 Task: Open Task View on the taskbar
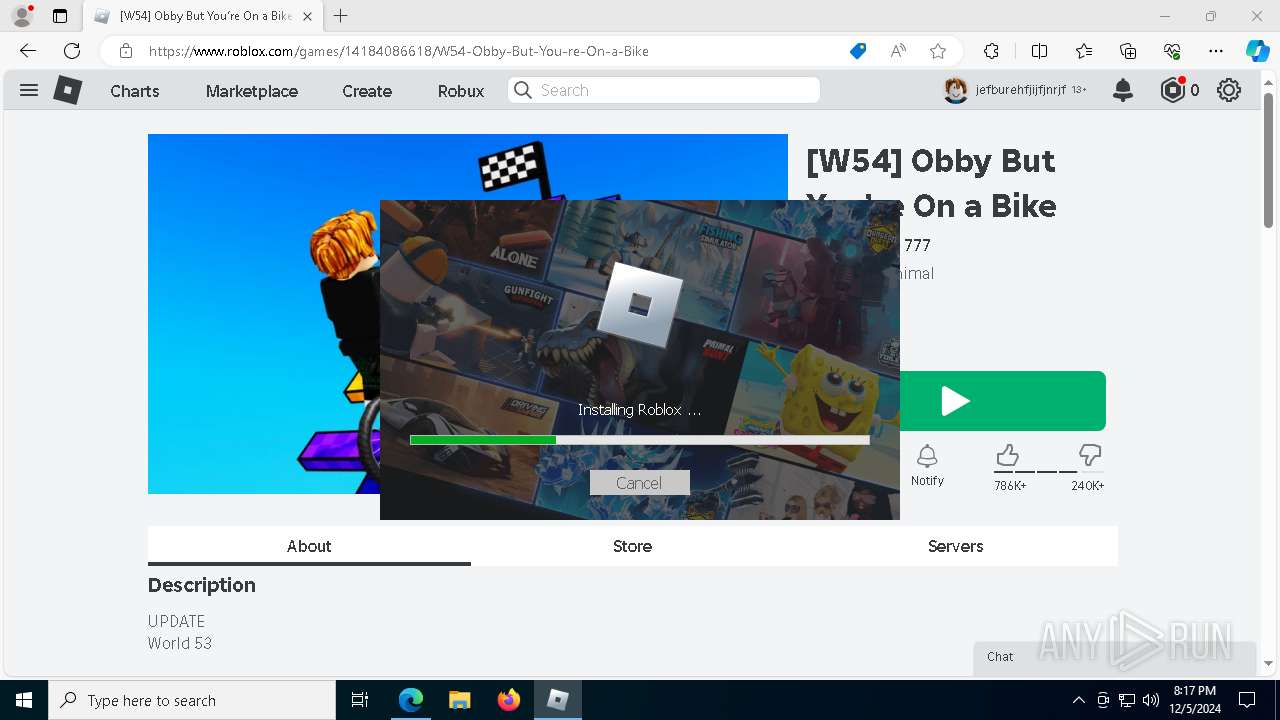[360, 700]
